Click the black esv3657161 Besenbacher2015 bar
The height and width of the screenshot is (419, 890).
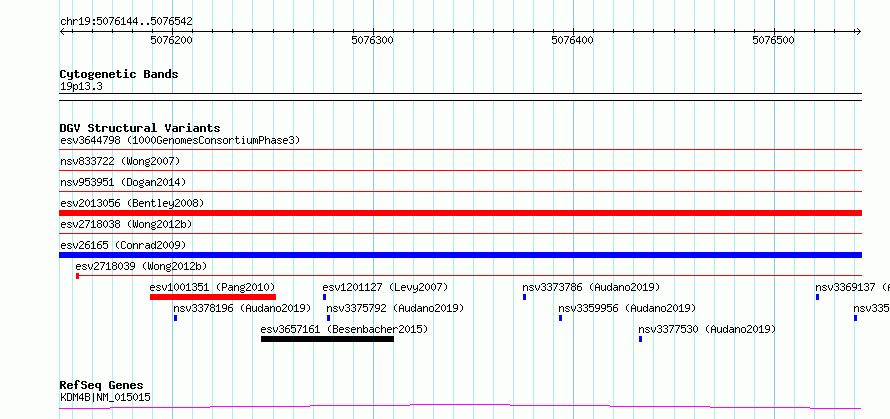[328, 339]
